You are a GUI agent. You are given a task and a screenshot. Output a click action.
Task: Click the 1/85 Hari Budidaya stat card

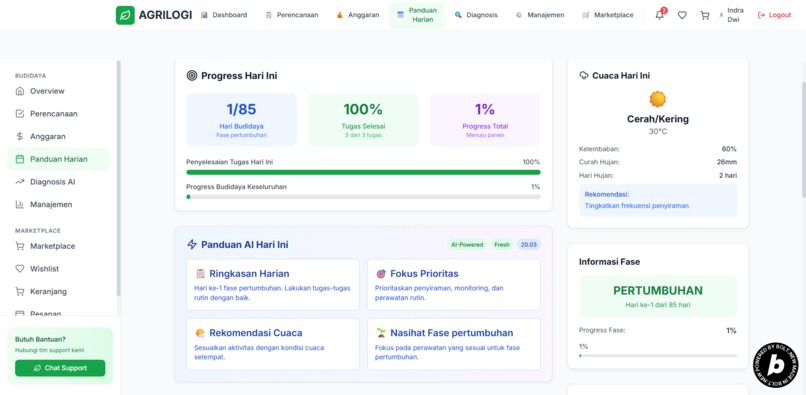click(242, 119)
